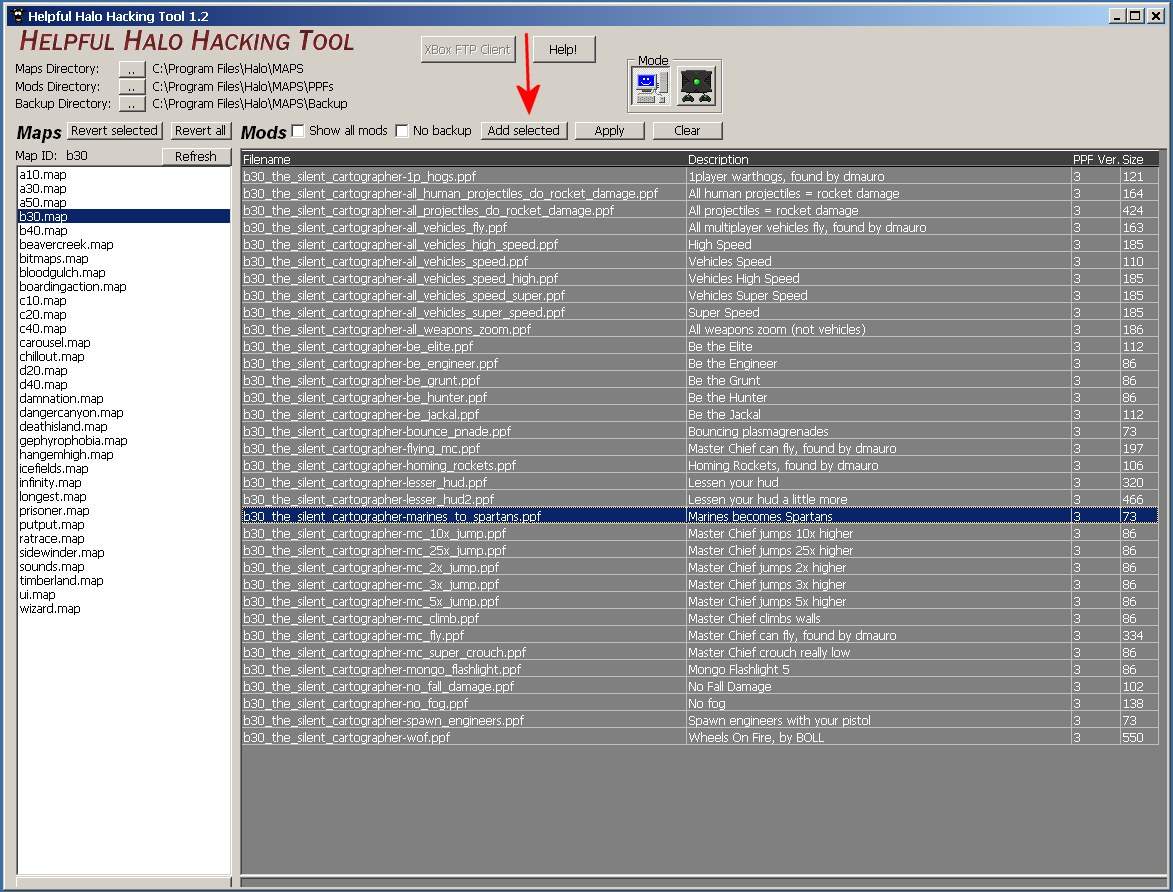Sort by Filename column header
This screenshot has height=892, width=1173.
[x=464, y=159]
